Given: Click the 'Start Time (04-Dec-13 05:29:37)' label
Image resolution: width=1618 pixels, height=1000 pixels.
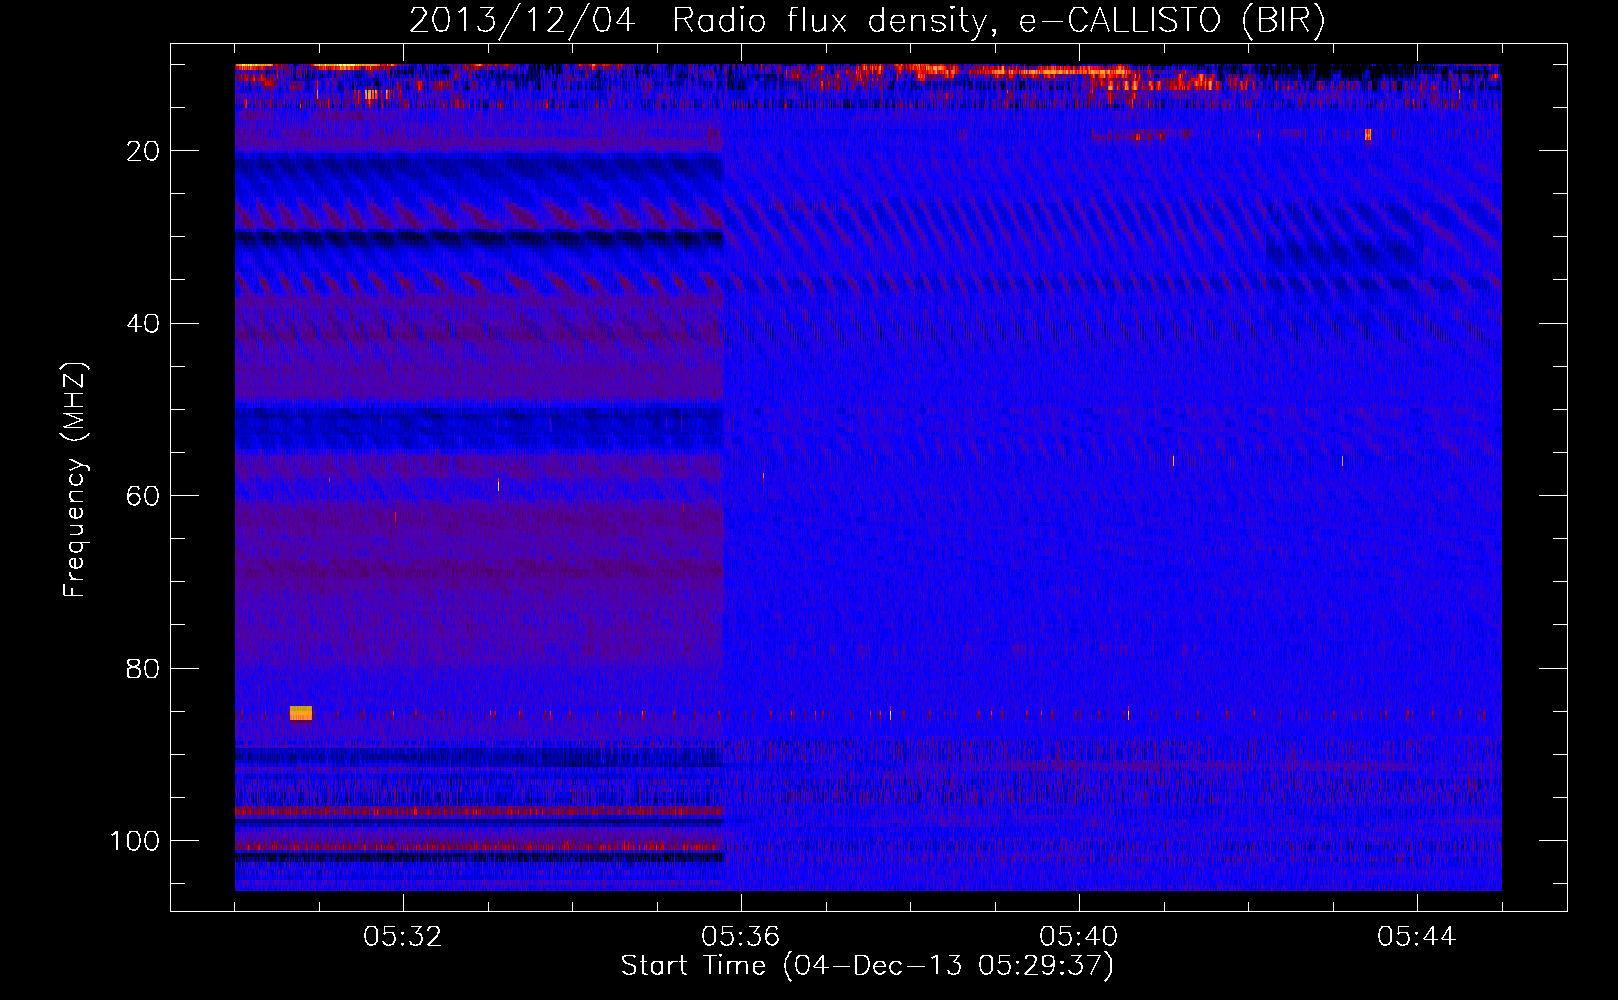Looking at the screenshot, I should click(x=867, y=966).
